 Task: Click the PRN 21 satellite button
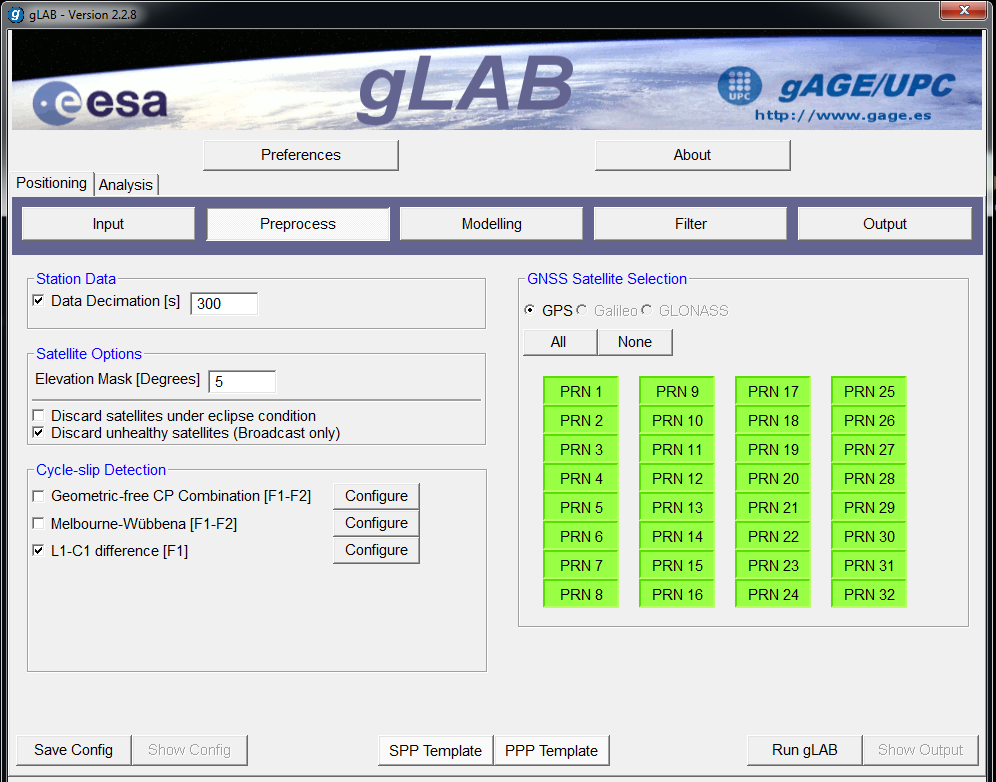coord(772,508)
